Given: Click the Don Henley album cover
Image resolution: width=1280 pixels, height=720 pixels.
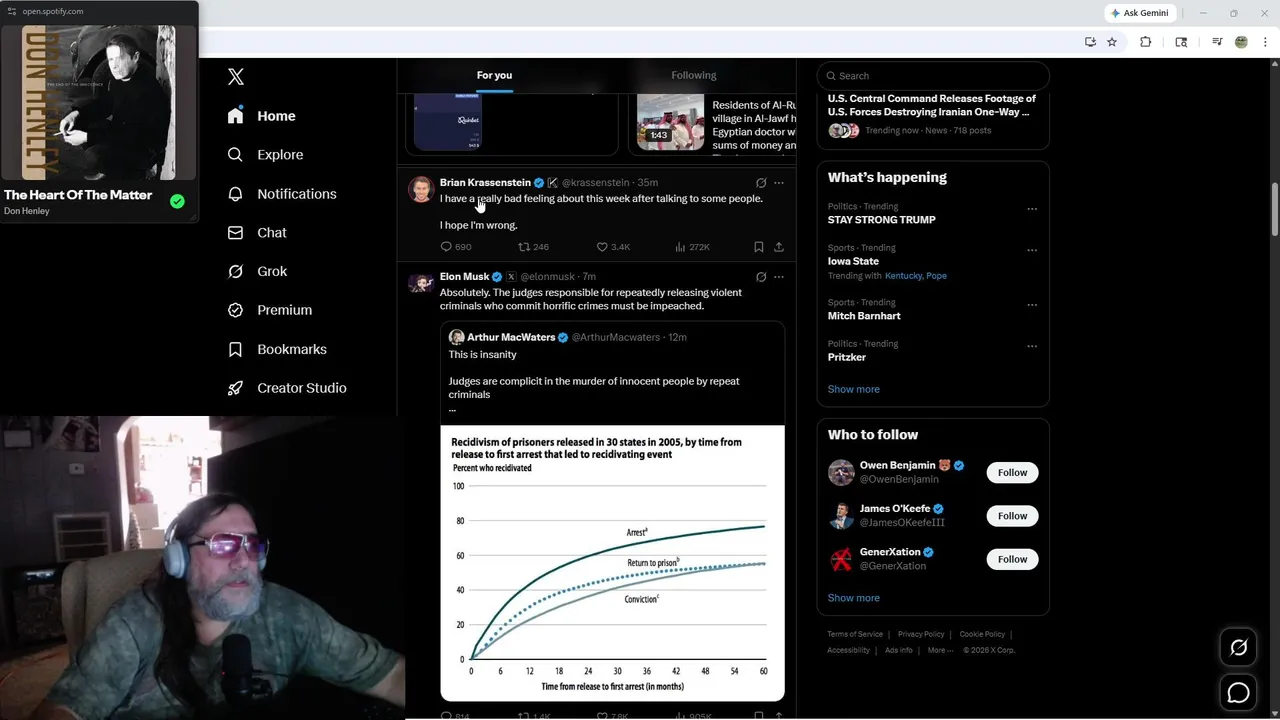Looking at the screenshot, I should [99, 103].
